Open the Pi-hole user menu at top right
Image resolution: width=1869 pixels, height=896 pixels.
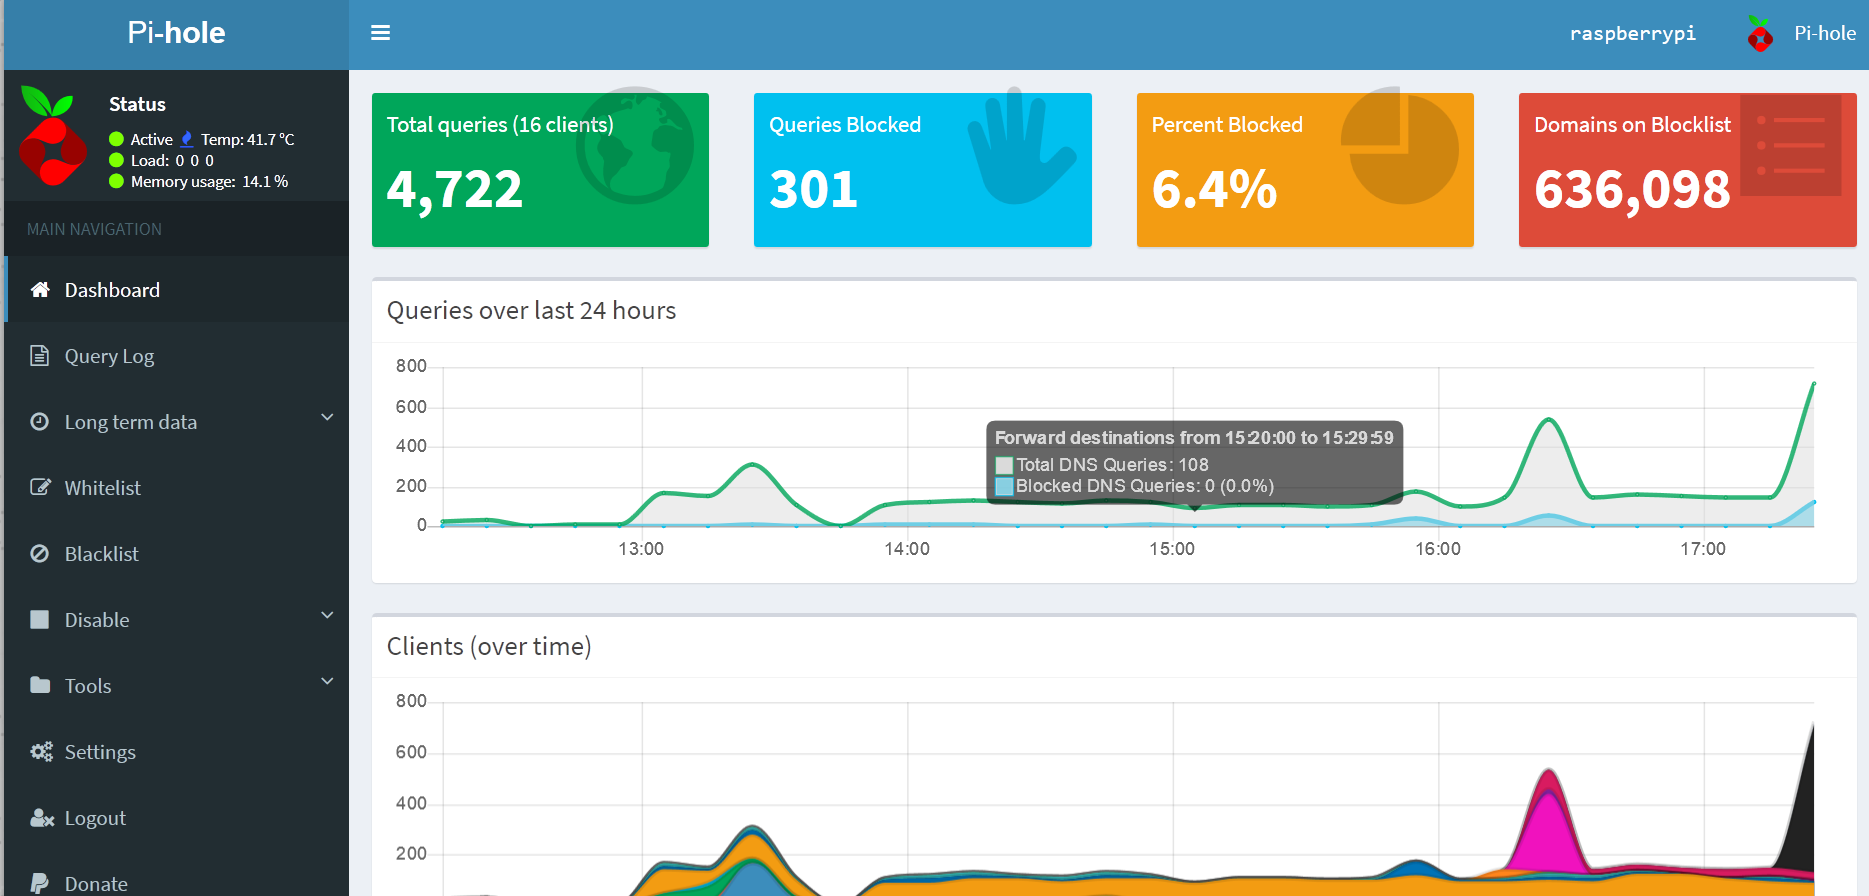[1801, 33]
